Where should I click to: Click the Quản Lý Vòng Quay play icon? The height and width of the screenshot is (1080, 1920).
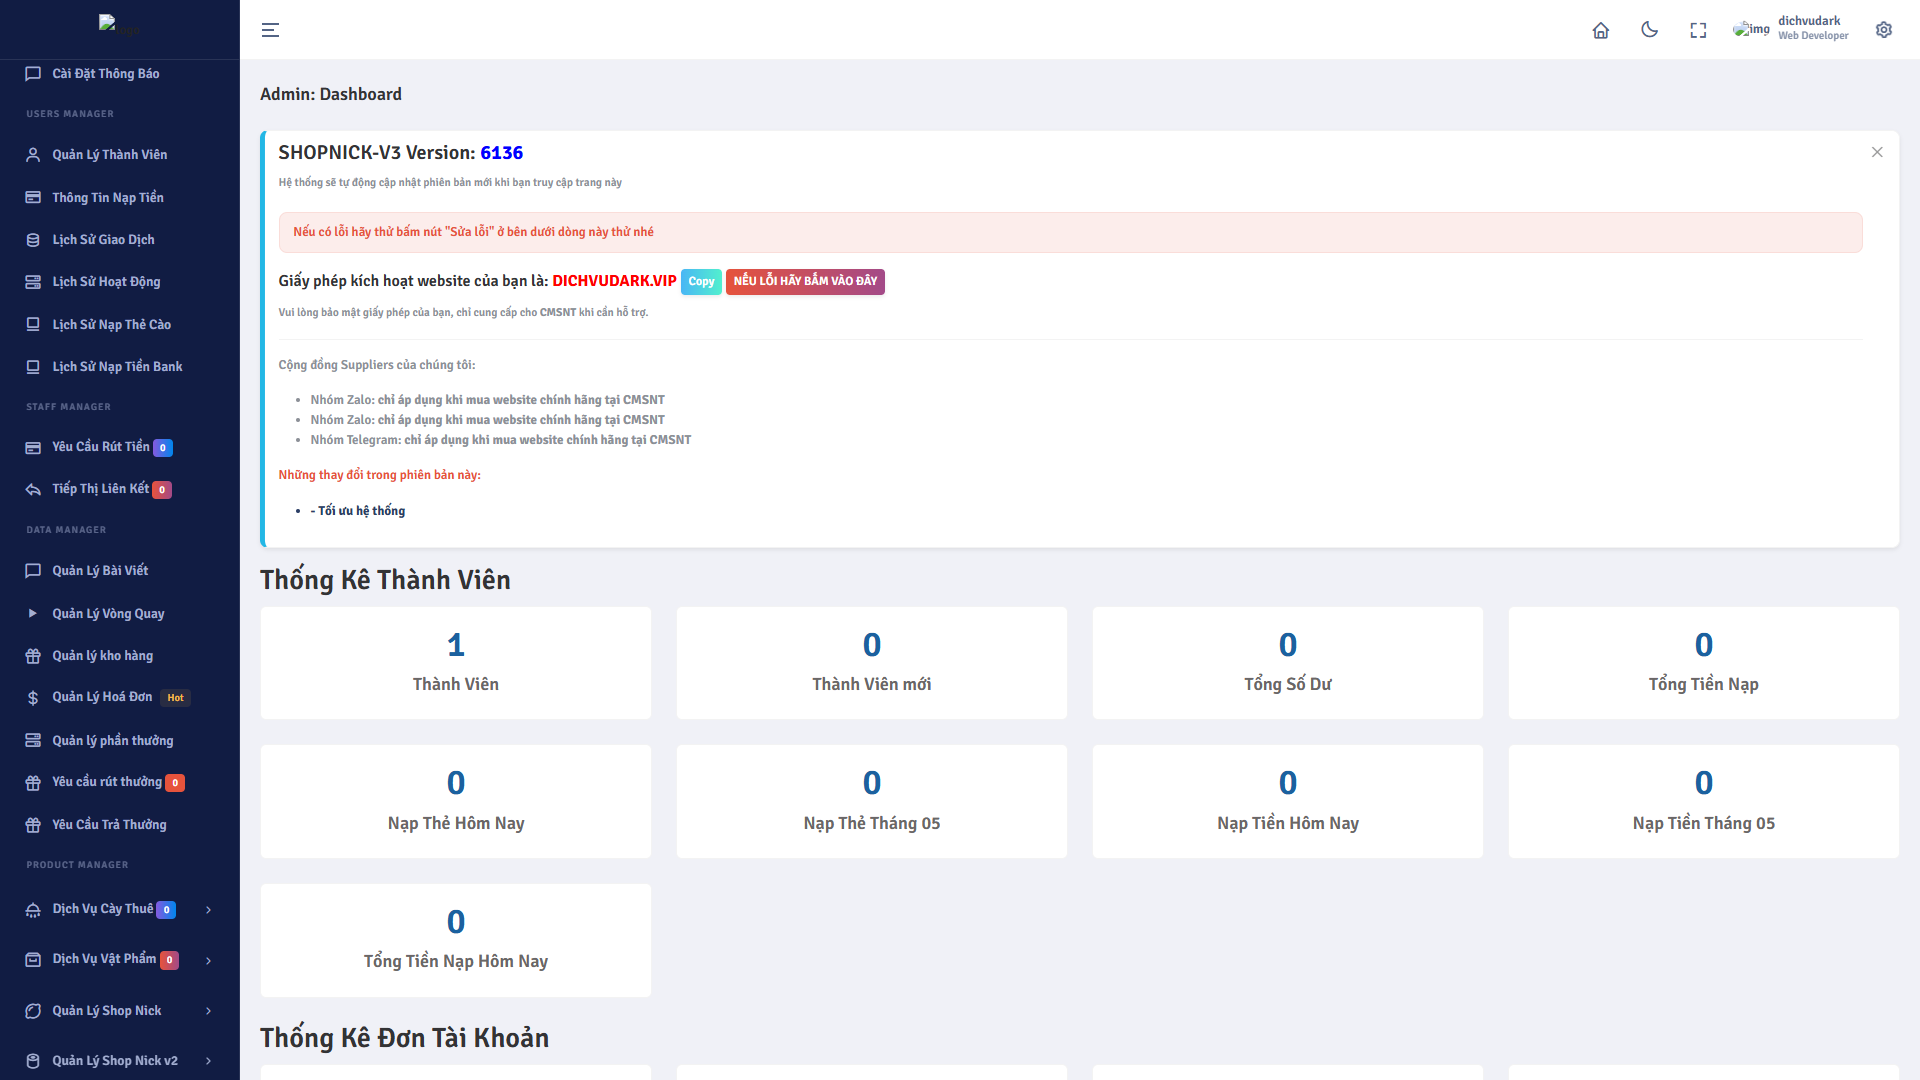pos(33,613)
